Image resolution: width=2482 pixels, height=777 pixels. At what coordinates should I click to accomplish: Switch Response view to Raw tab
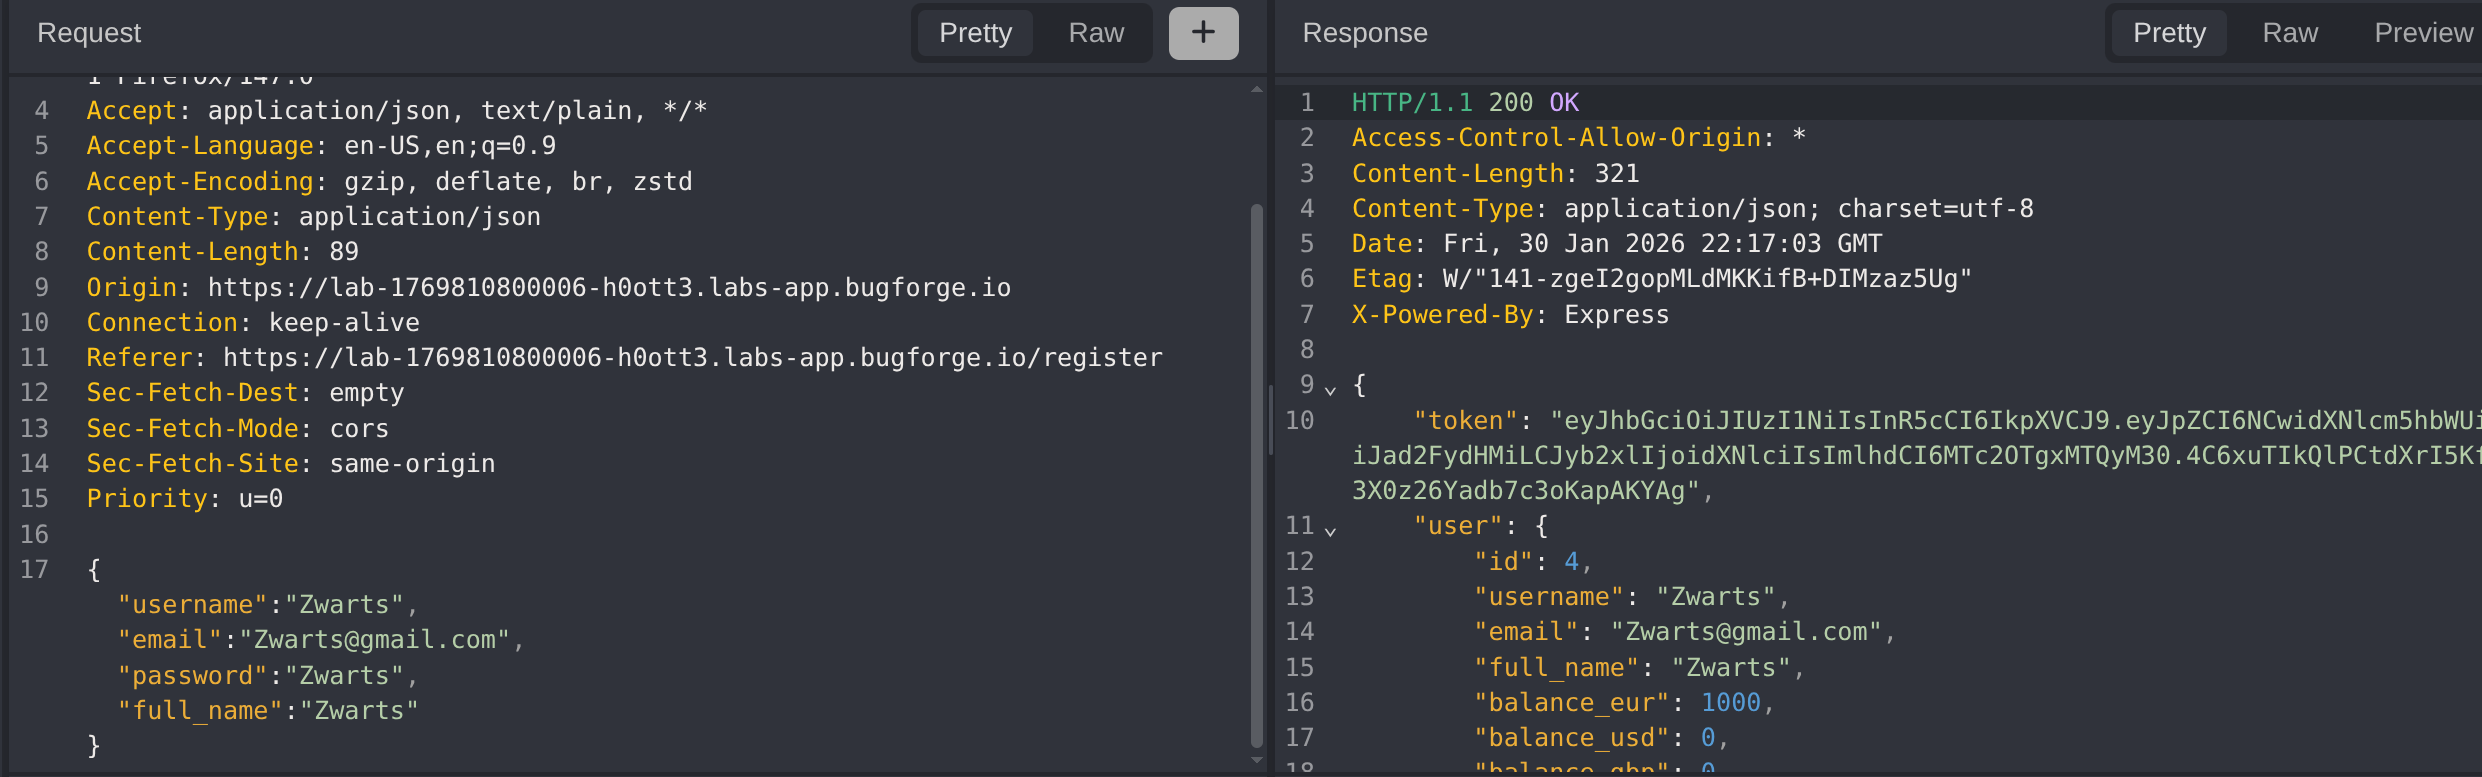[2290, 33]
